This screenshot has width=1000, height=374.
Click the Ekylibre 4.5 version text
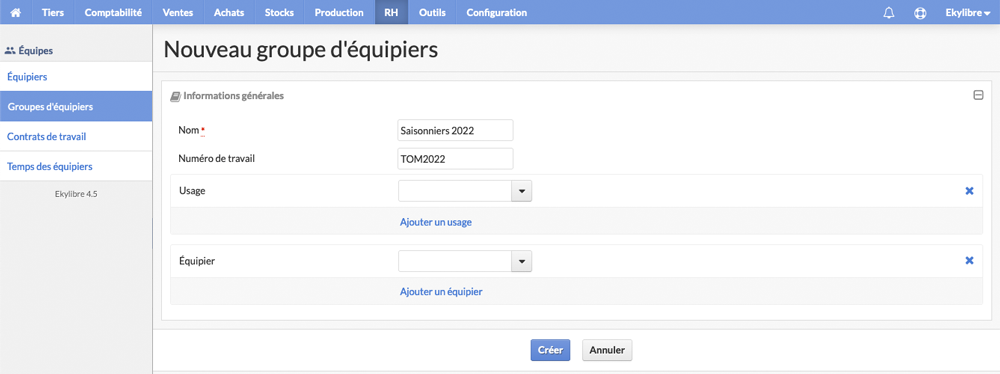(76, 193)
